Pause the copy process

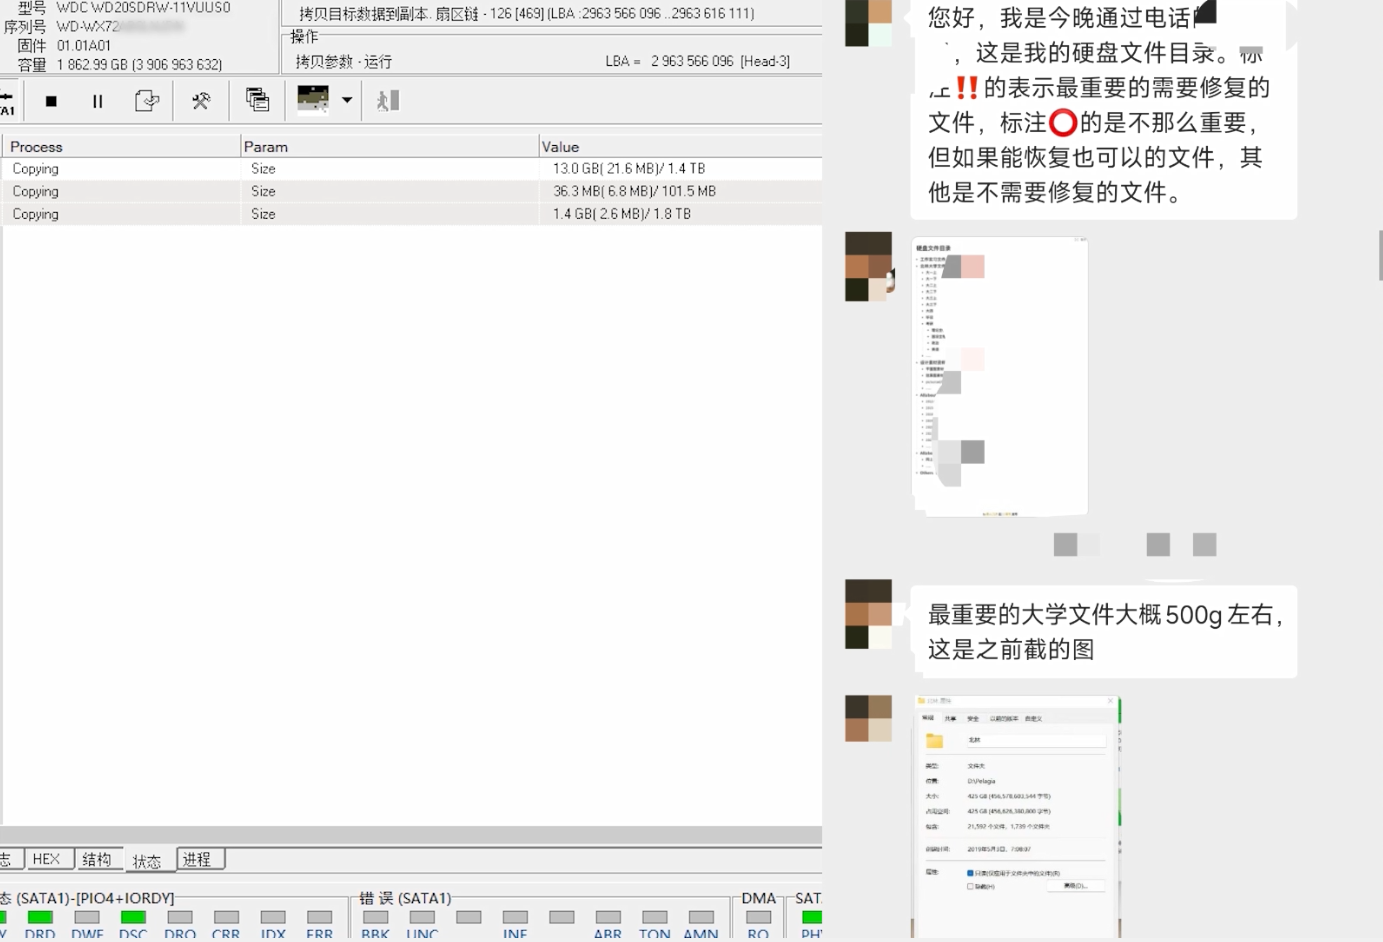click(97, 101)
